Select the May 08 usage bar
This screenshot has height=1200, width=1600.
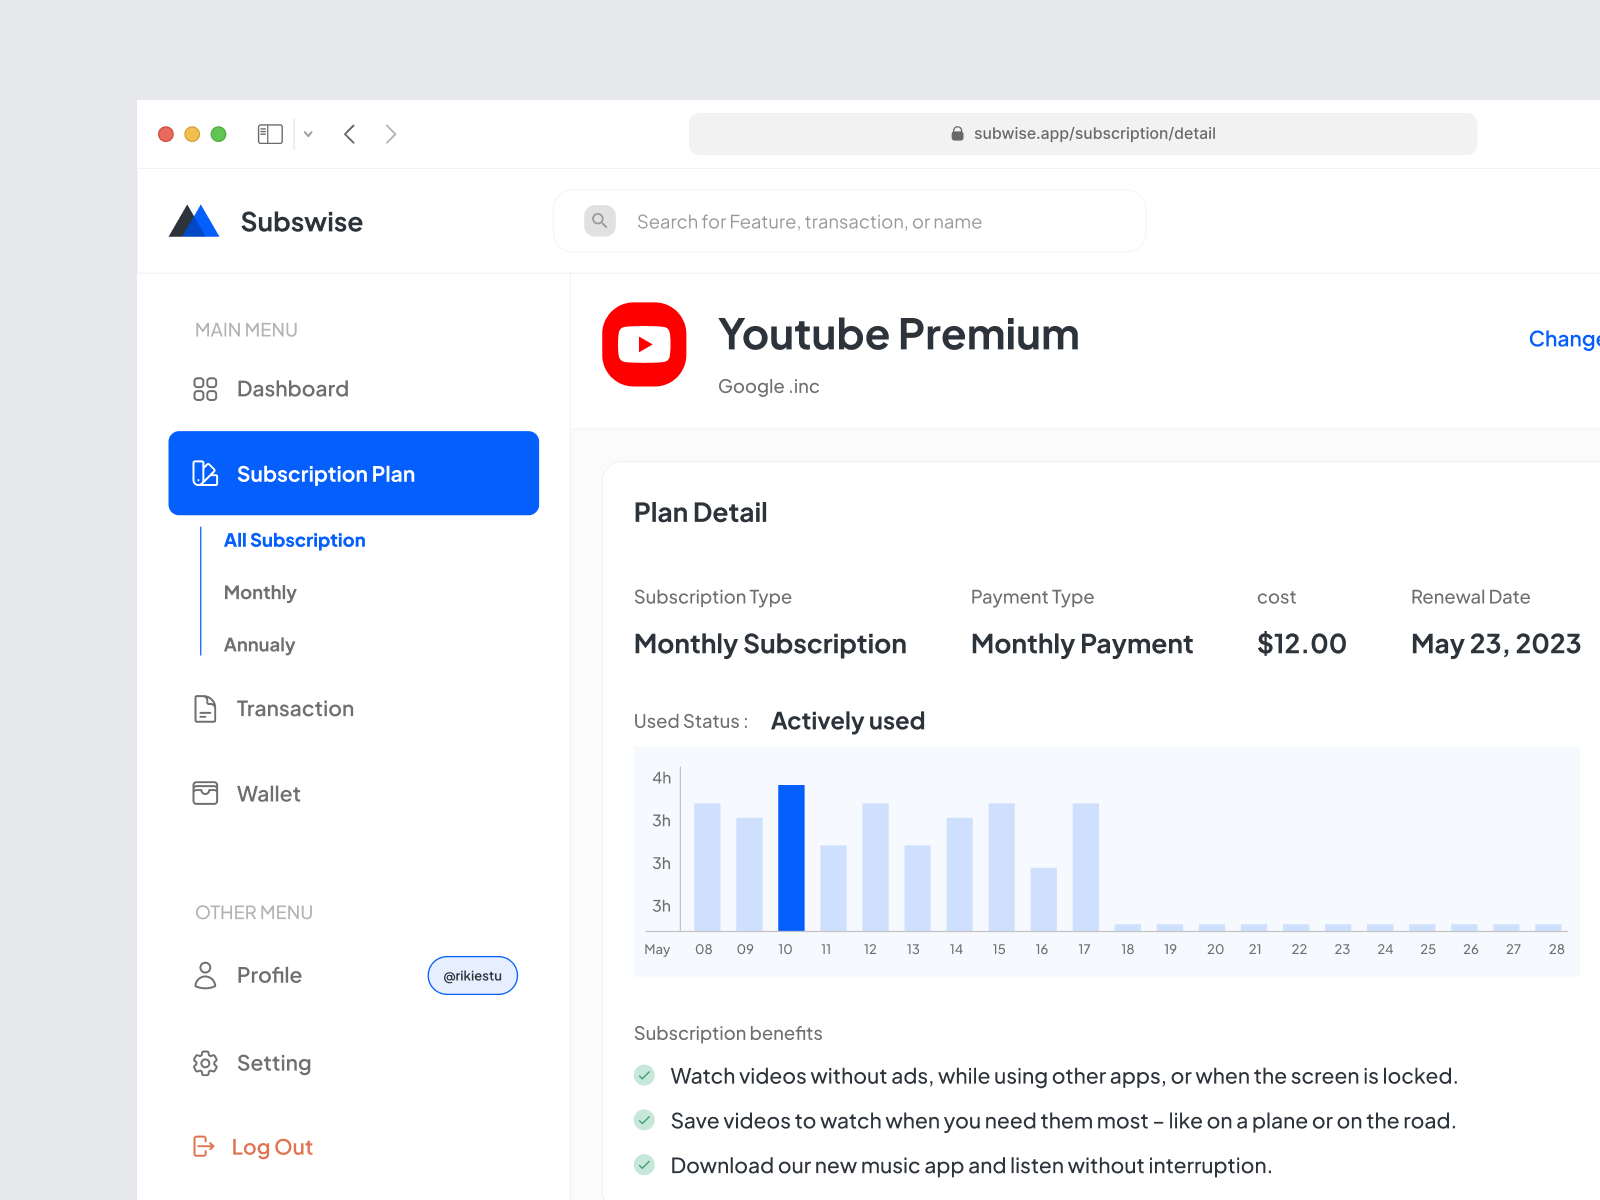pos(707,867)
